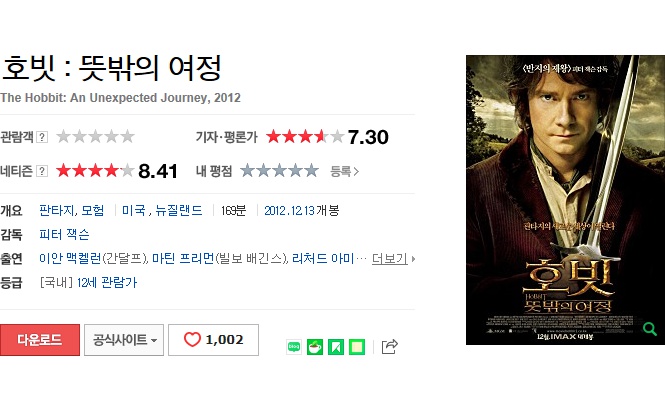Viewport: 665px width, 419px height.
Task: Click the red 다운로드 button
Action: pos(40,340)
